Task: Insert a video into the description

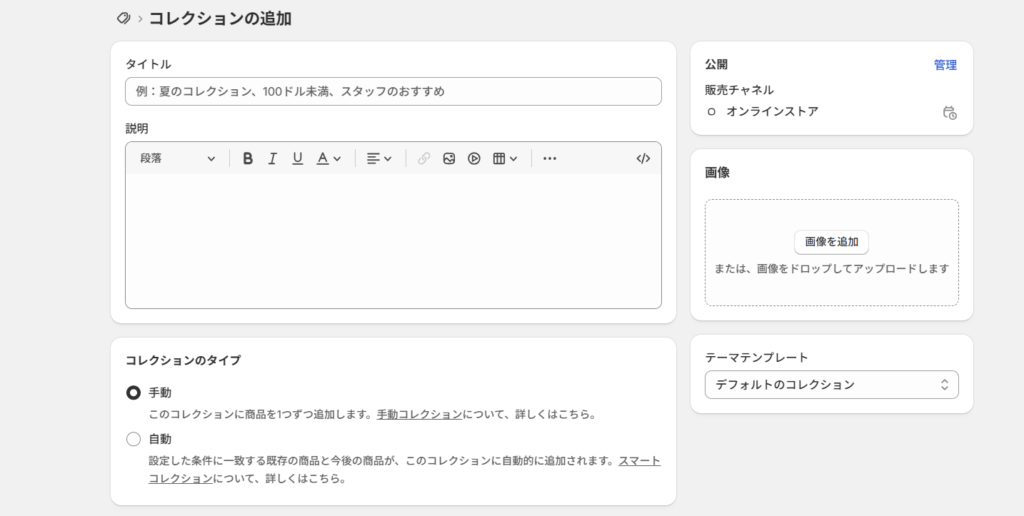Action: 474,158
